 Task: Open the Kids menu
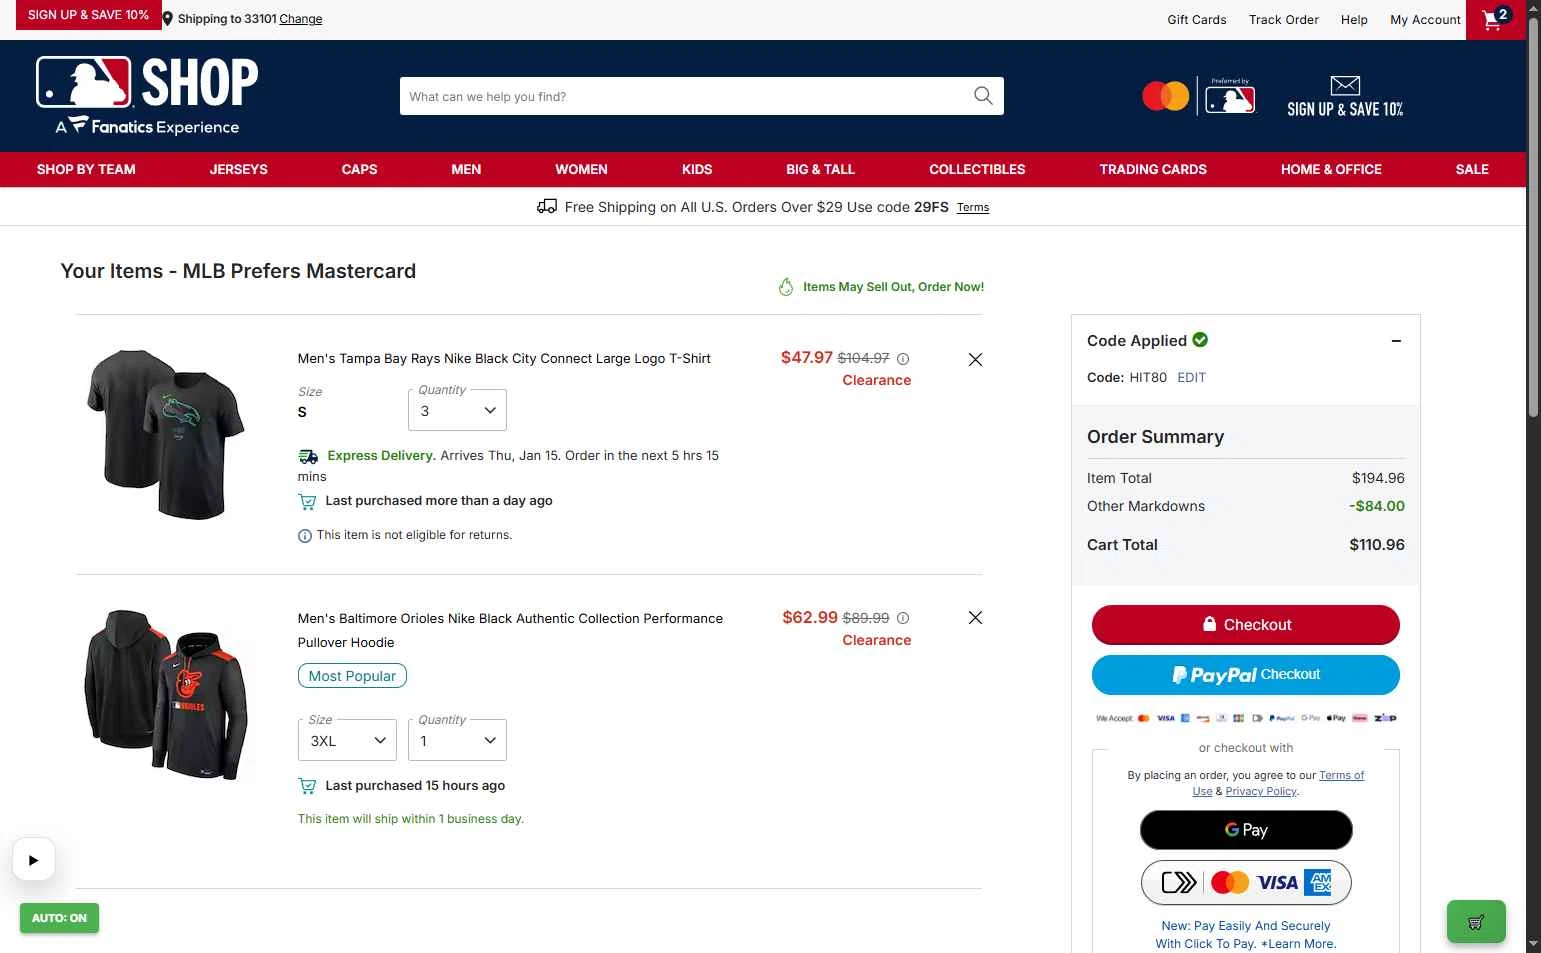[697, 169]
